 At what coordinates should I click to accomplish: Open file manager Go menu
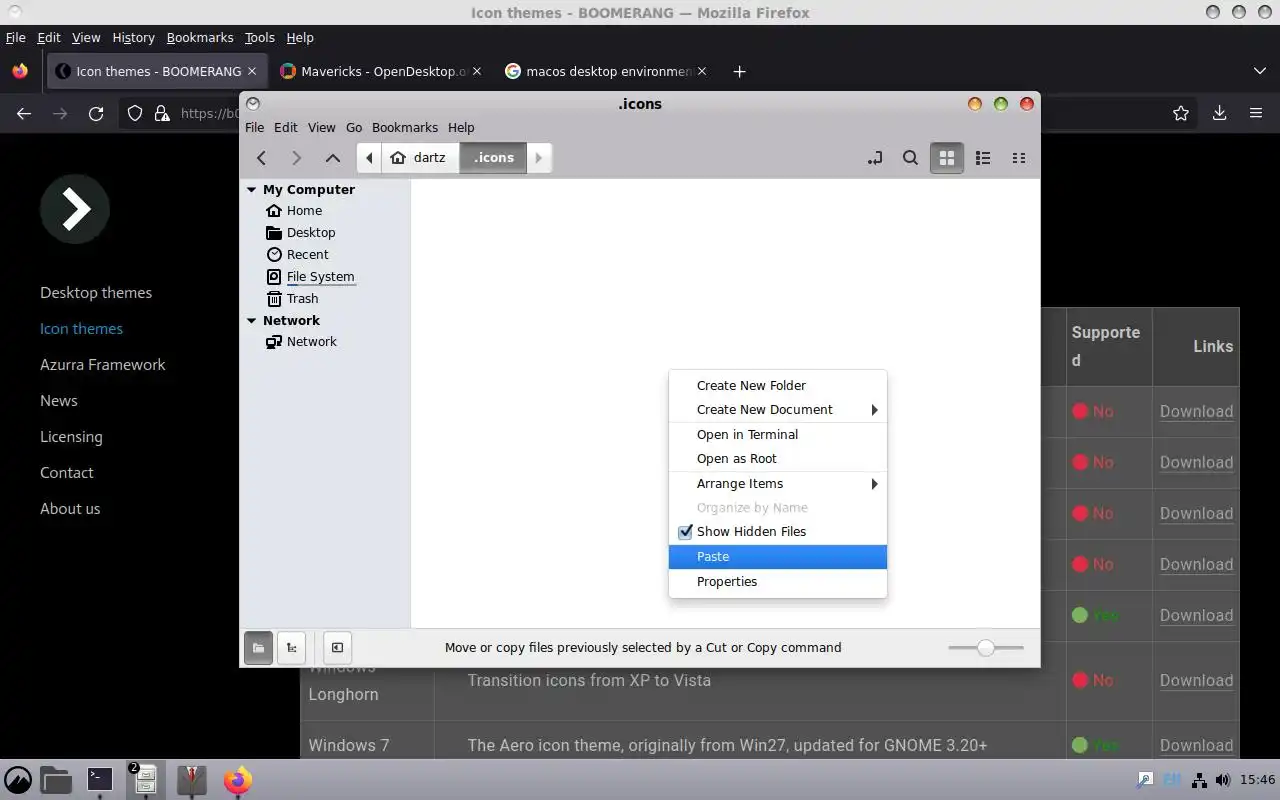(x=354, y=128)
